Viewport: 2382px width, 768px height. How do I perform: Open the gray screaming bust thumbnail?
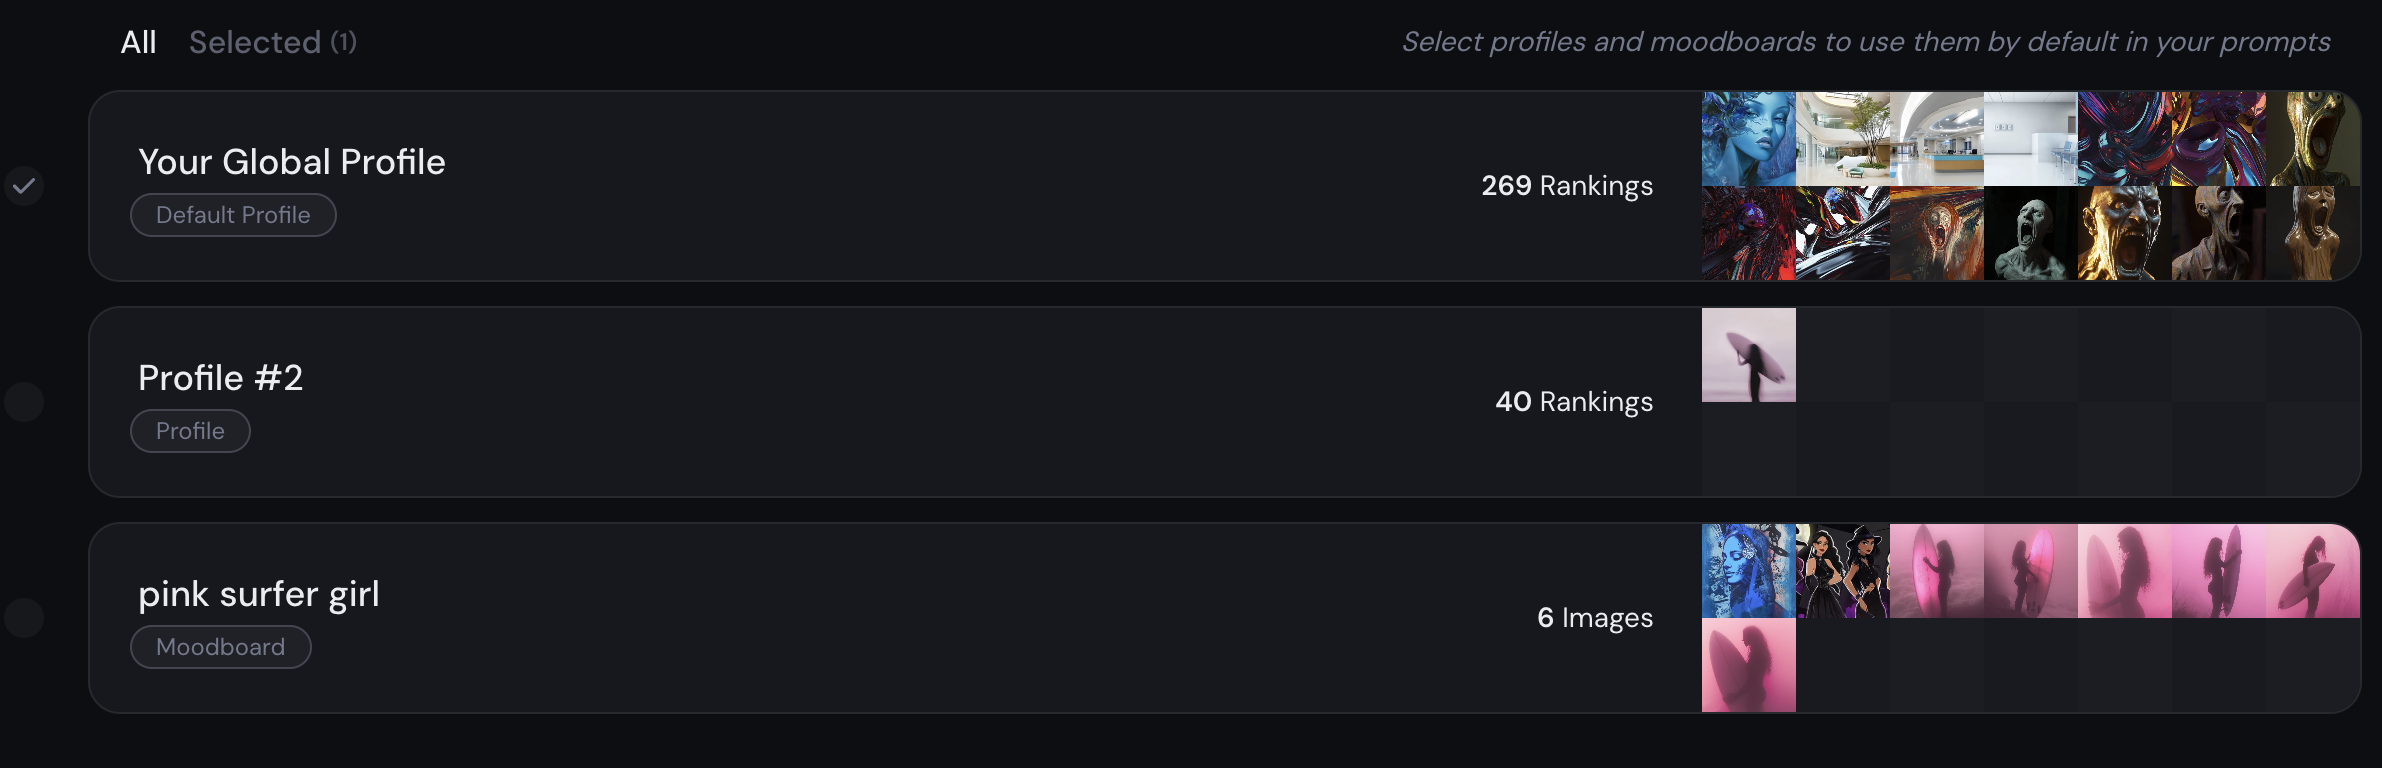(2031, 233)
